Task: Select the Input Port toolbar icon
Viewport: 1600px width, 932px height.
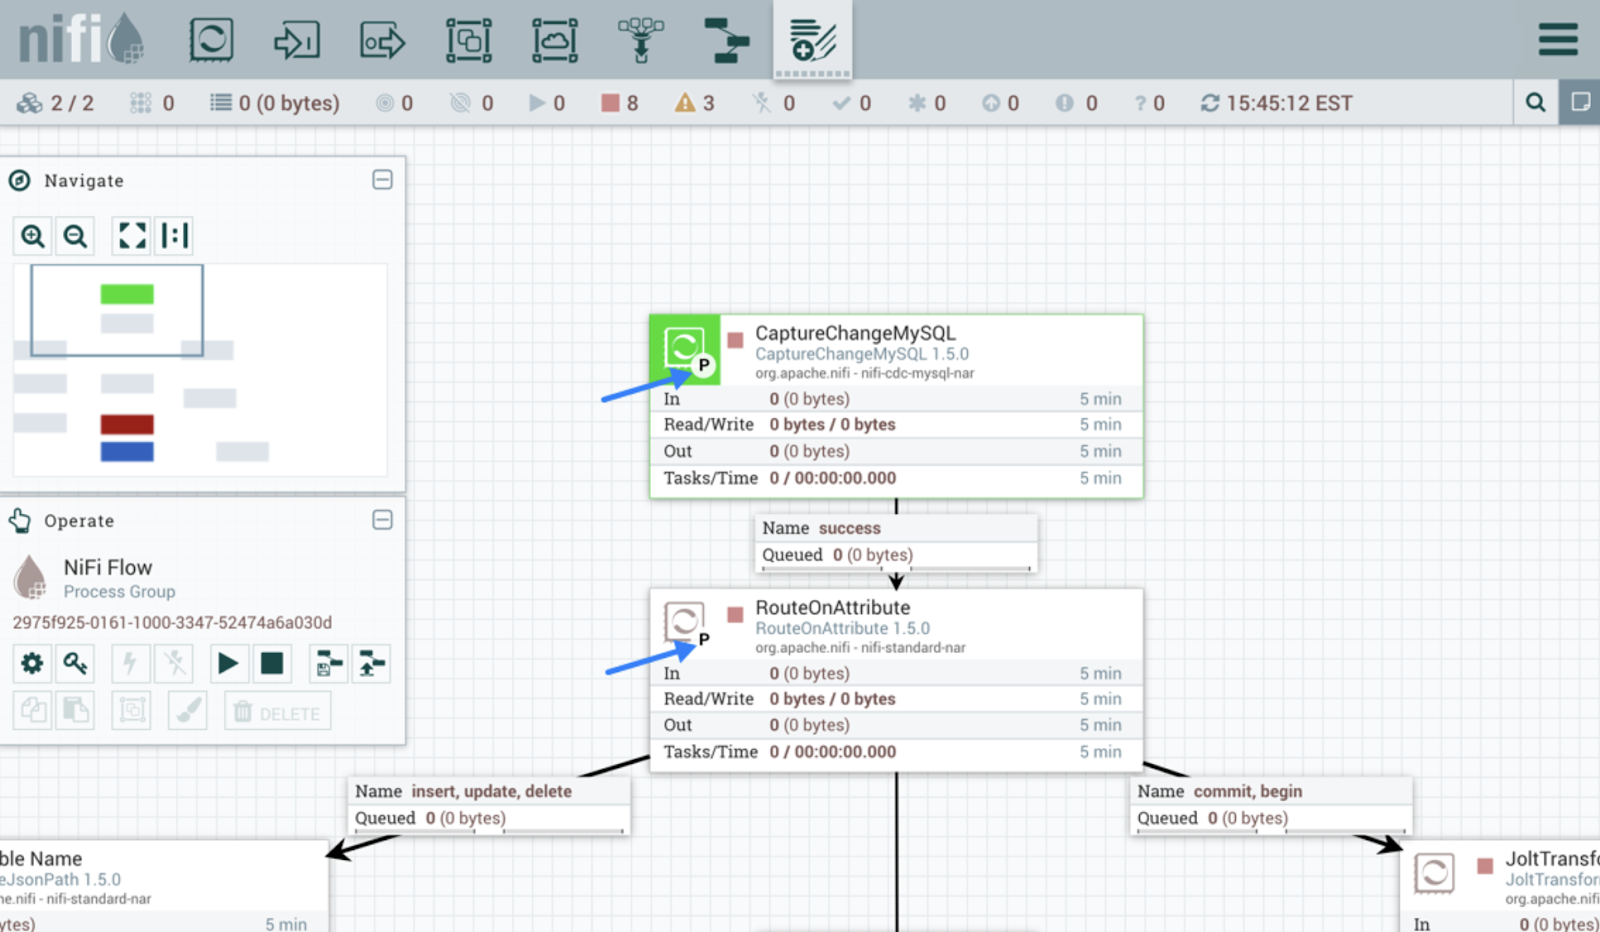Action: pos(297,40)
